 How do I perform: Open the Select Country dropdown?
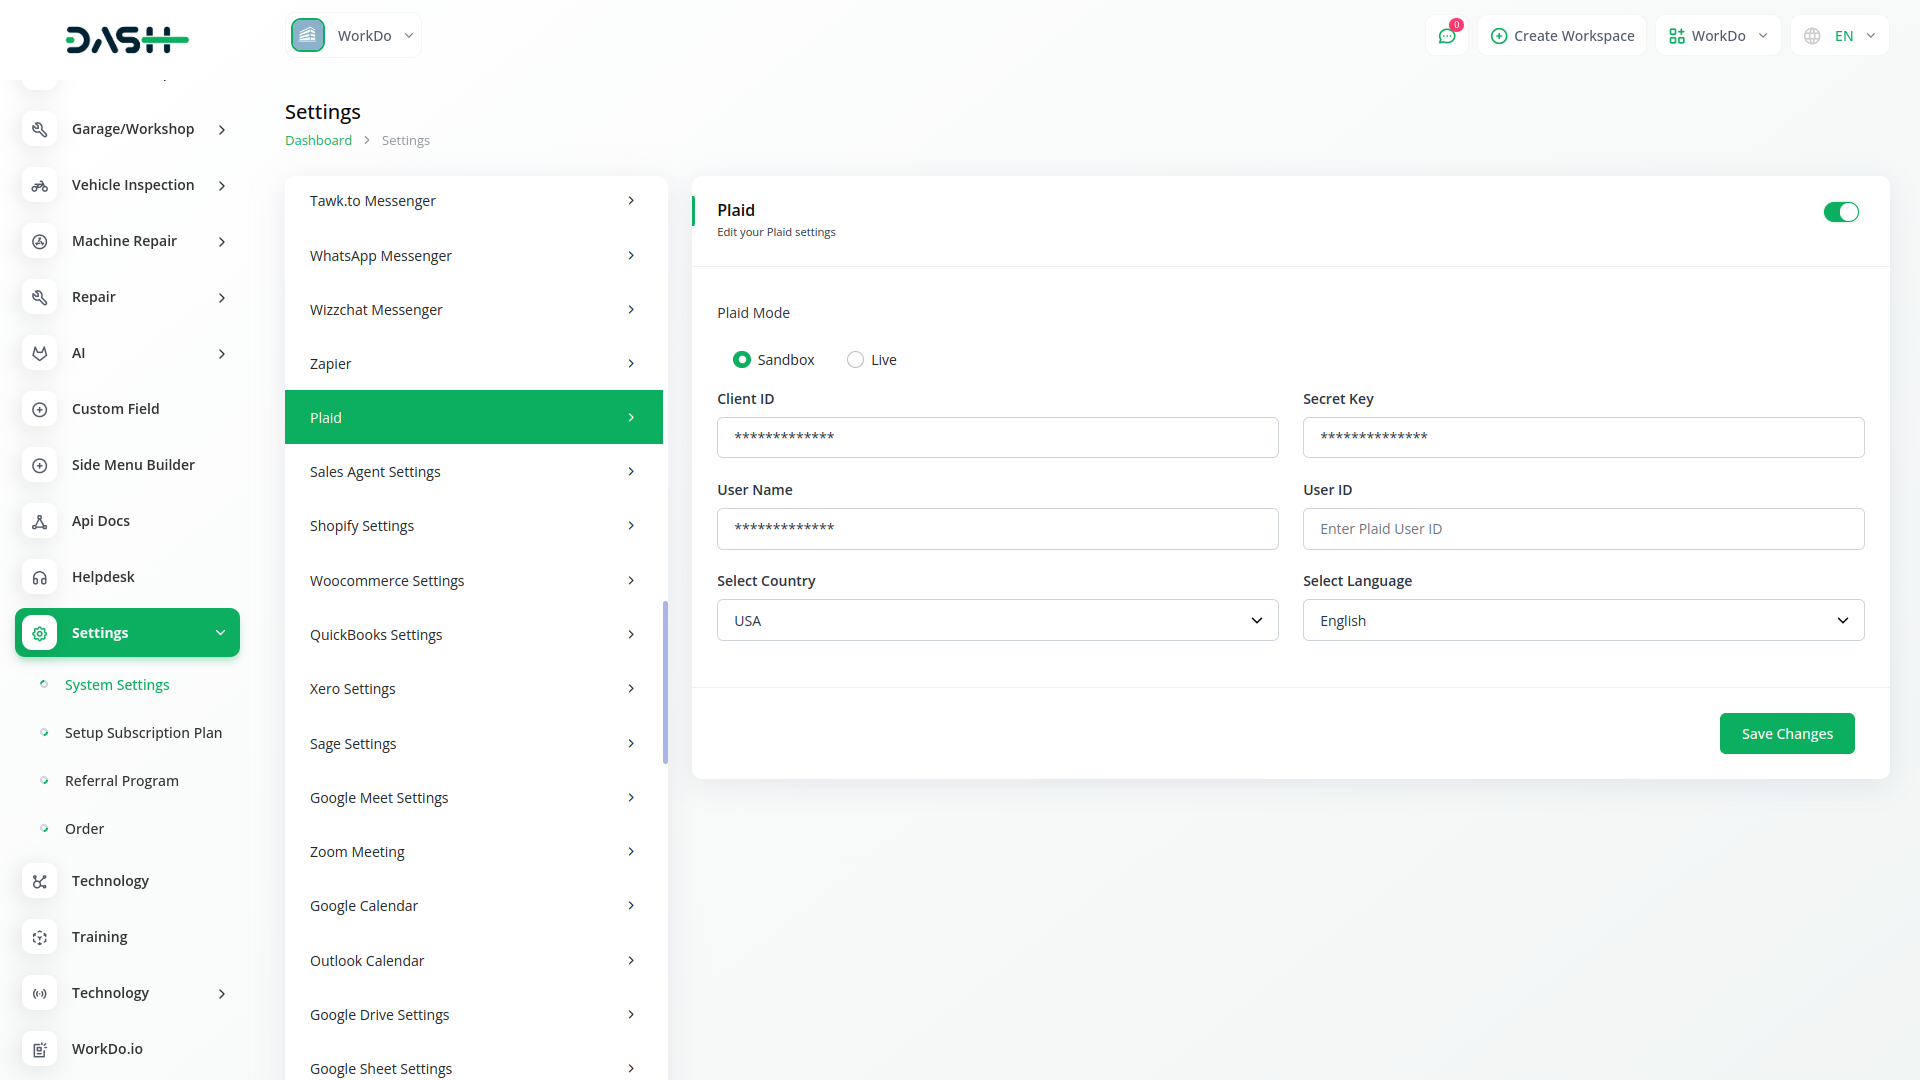[x=998, y=620]
